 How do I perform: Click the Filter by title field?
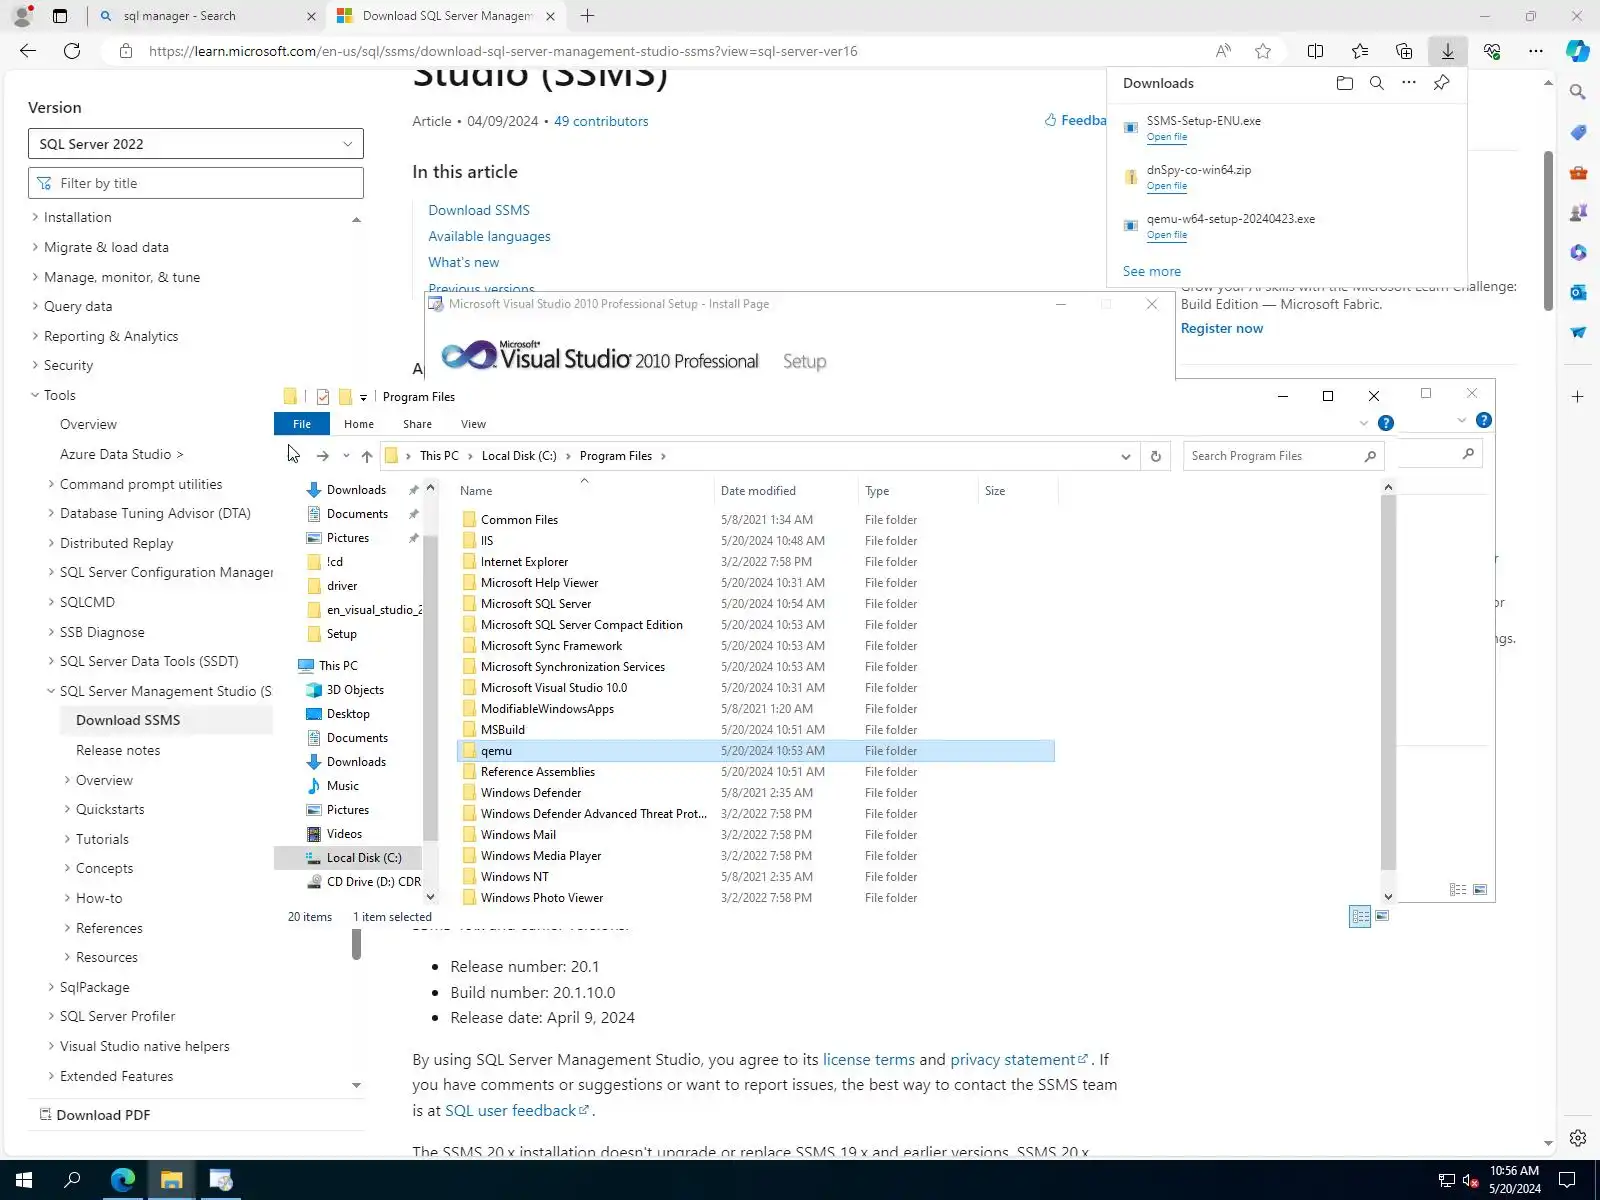coord(196,183)
